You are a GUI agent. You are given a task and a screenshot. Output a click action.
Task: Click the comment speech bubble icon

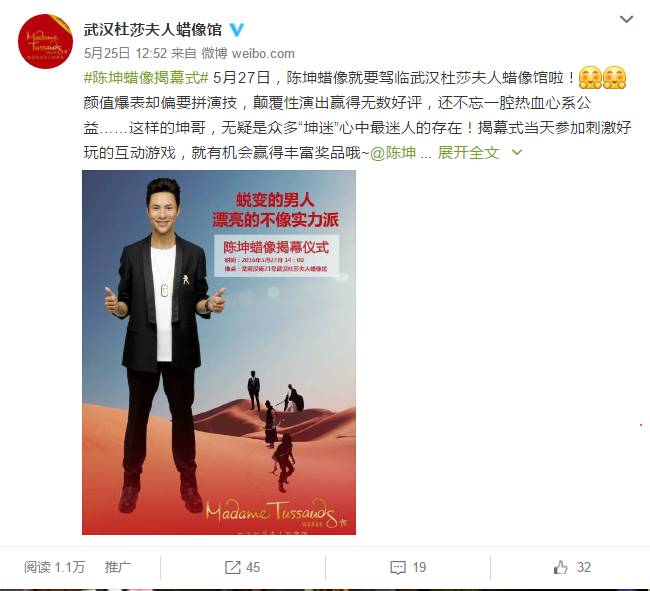click(x=398, y=567)
